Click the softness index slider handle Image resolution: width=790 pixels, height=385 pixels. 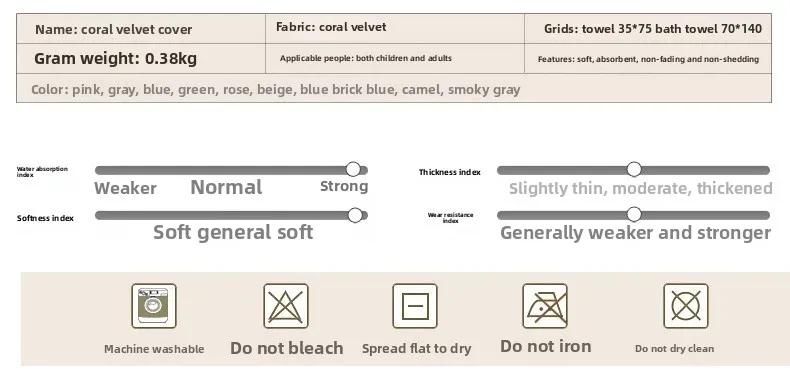355,215
